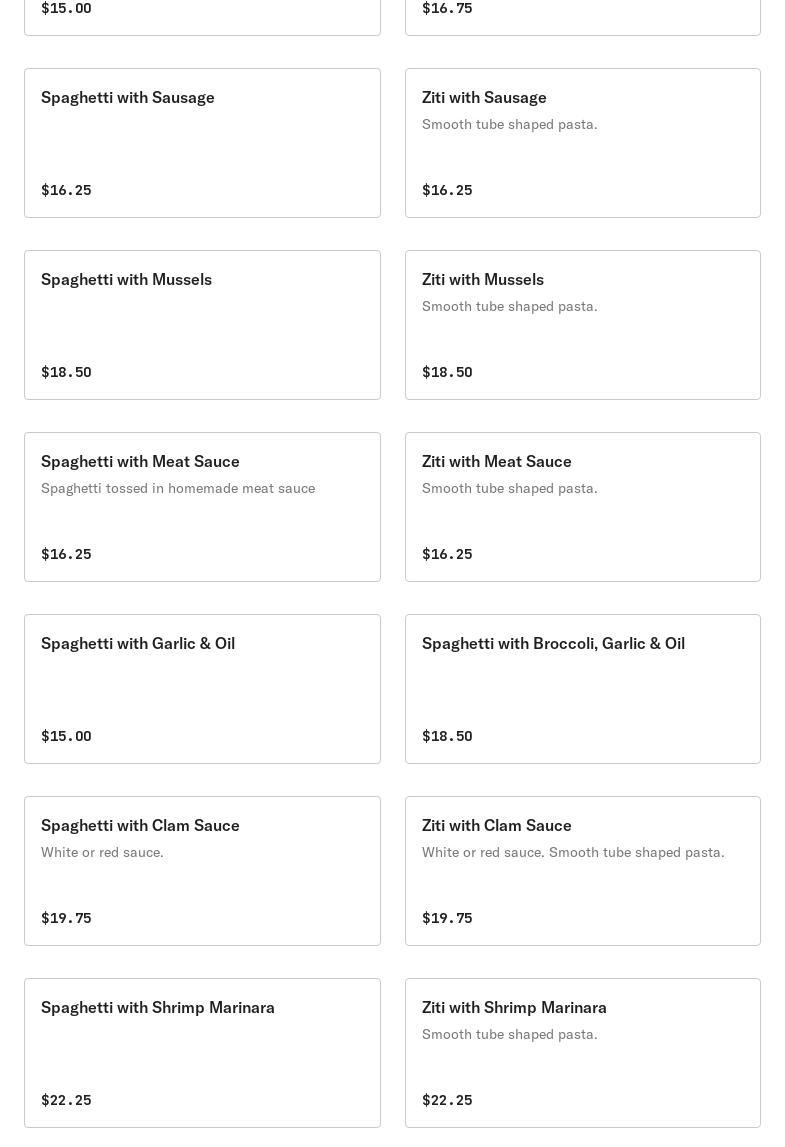Click the $22.25 price under Spaghetti Shrimp Marinara

[x=66, y=1100]
